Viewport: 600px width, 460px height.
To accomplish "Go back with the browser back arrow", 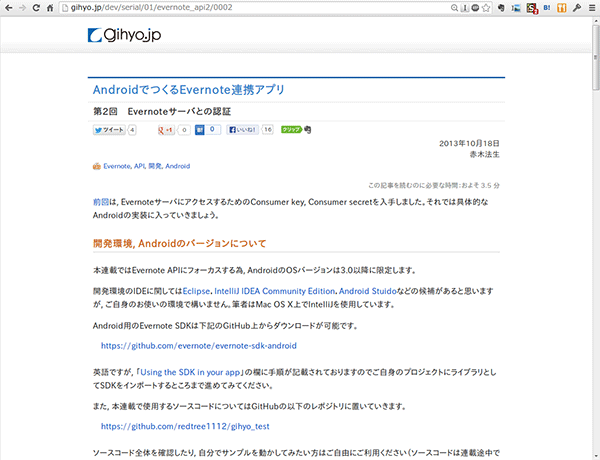I will 8,8.
